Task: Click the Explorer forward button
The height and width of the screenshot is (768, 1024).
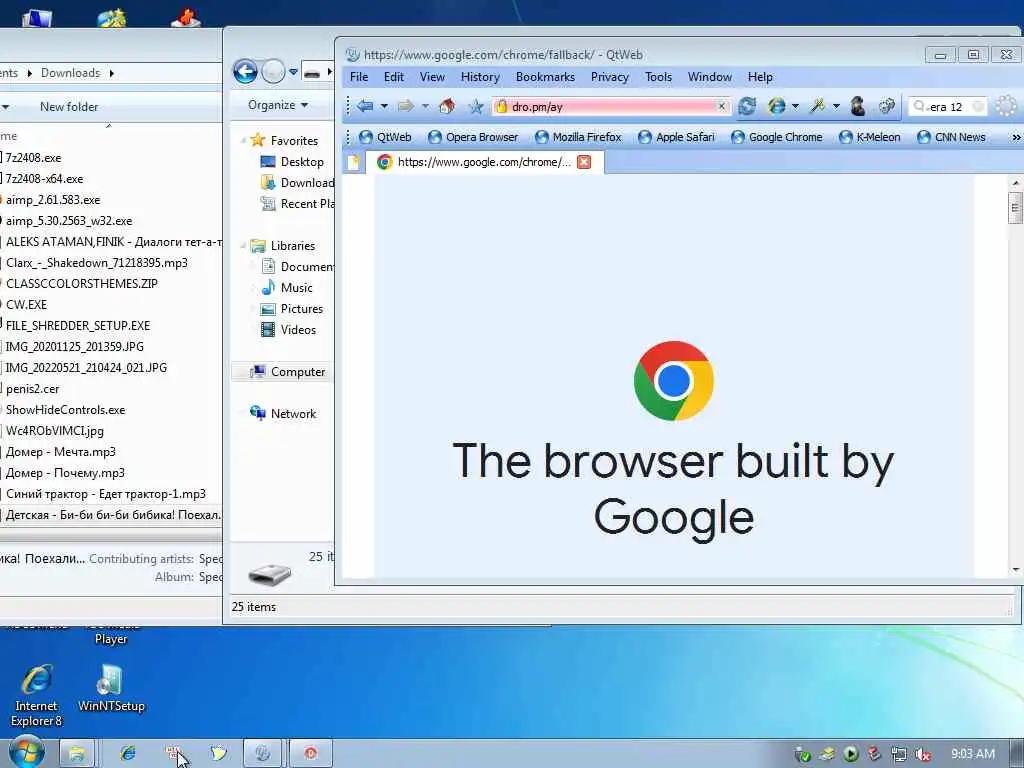Action: 273,71
